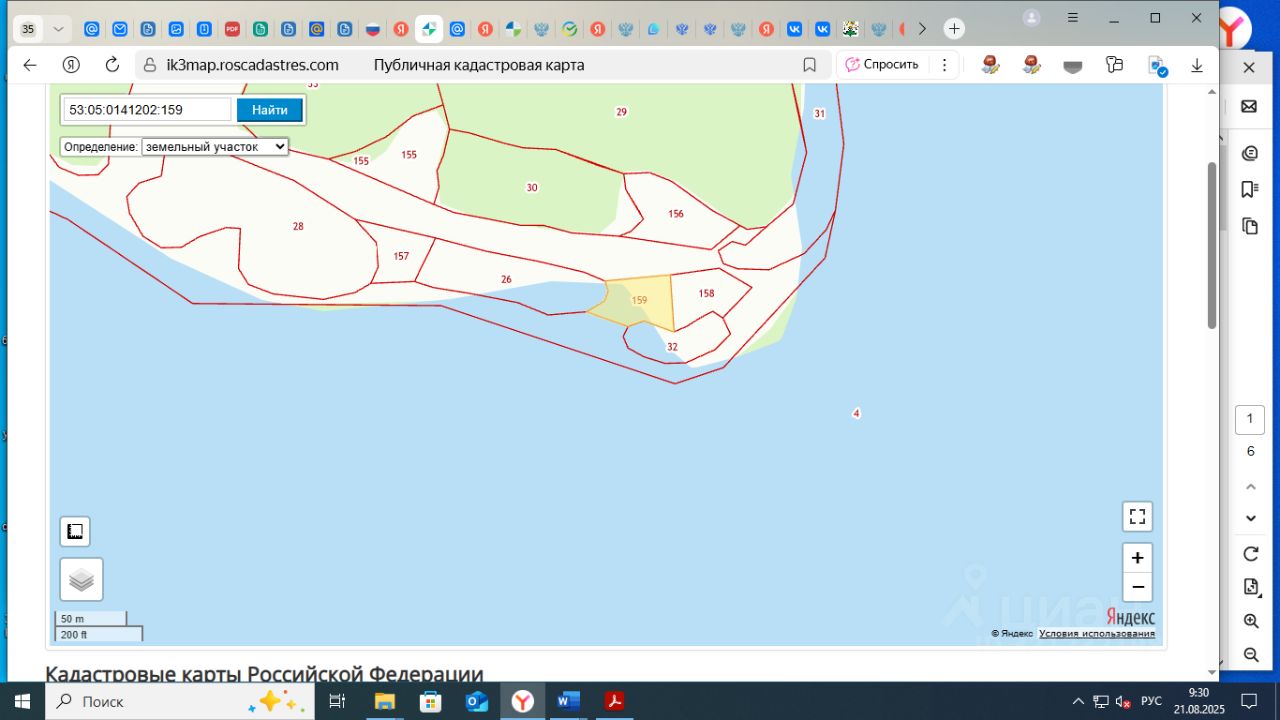Rotate the document with the rotate icon
Image resolution: width=1280 pixels, height=720 pixels.
click(1250, 554)
